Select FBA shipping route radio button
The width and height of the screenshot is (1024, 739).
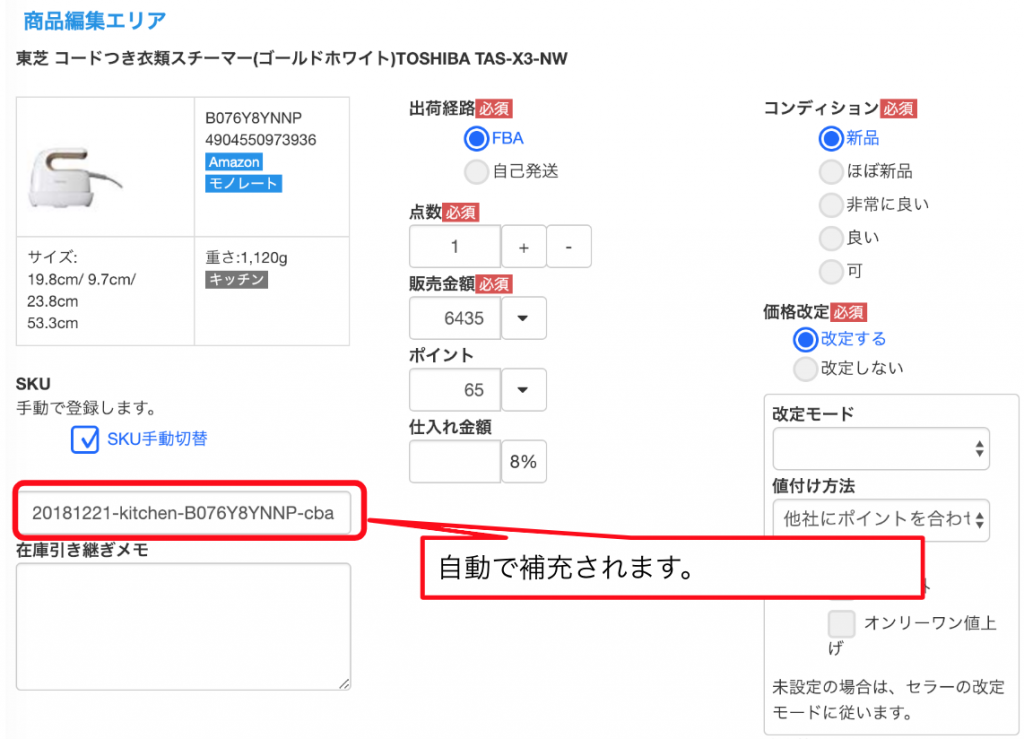point(476,138)
